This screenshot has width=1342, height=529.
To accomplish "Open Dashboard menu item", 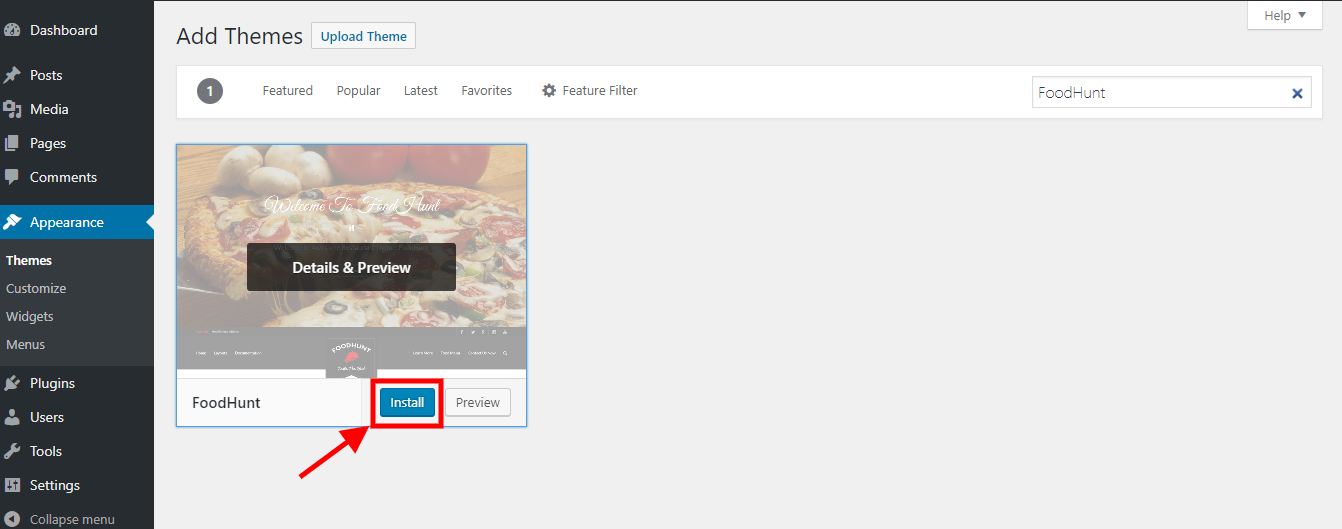I will [x=77, y=30].
